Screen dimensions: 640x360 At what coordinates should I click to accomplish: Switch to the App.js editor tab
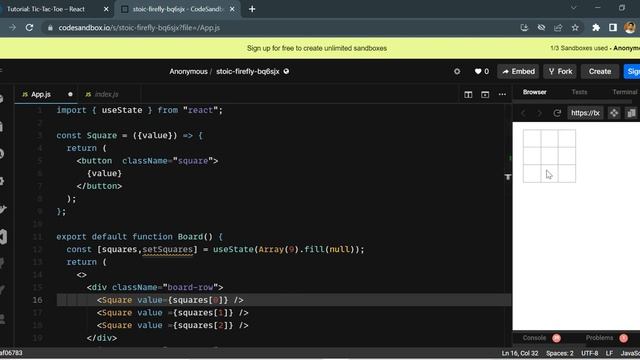pos(41,94)
